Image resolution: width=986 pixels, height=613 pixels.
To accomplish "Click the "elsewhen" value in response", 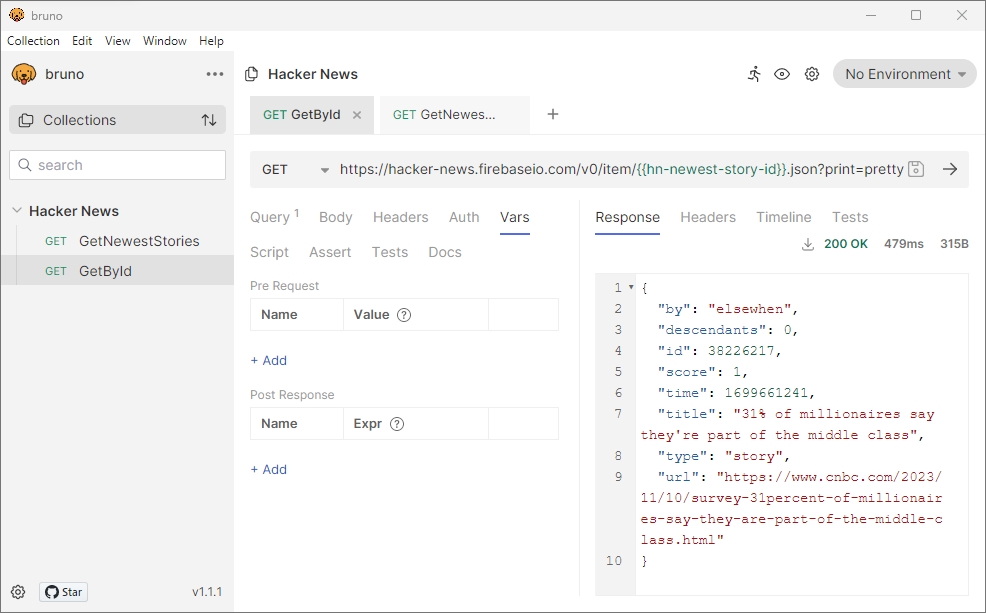I will pos(750,309).
